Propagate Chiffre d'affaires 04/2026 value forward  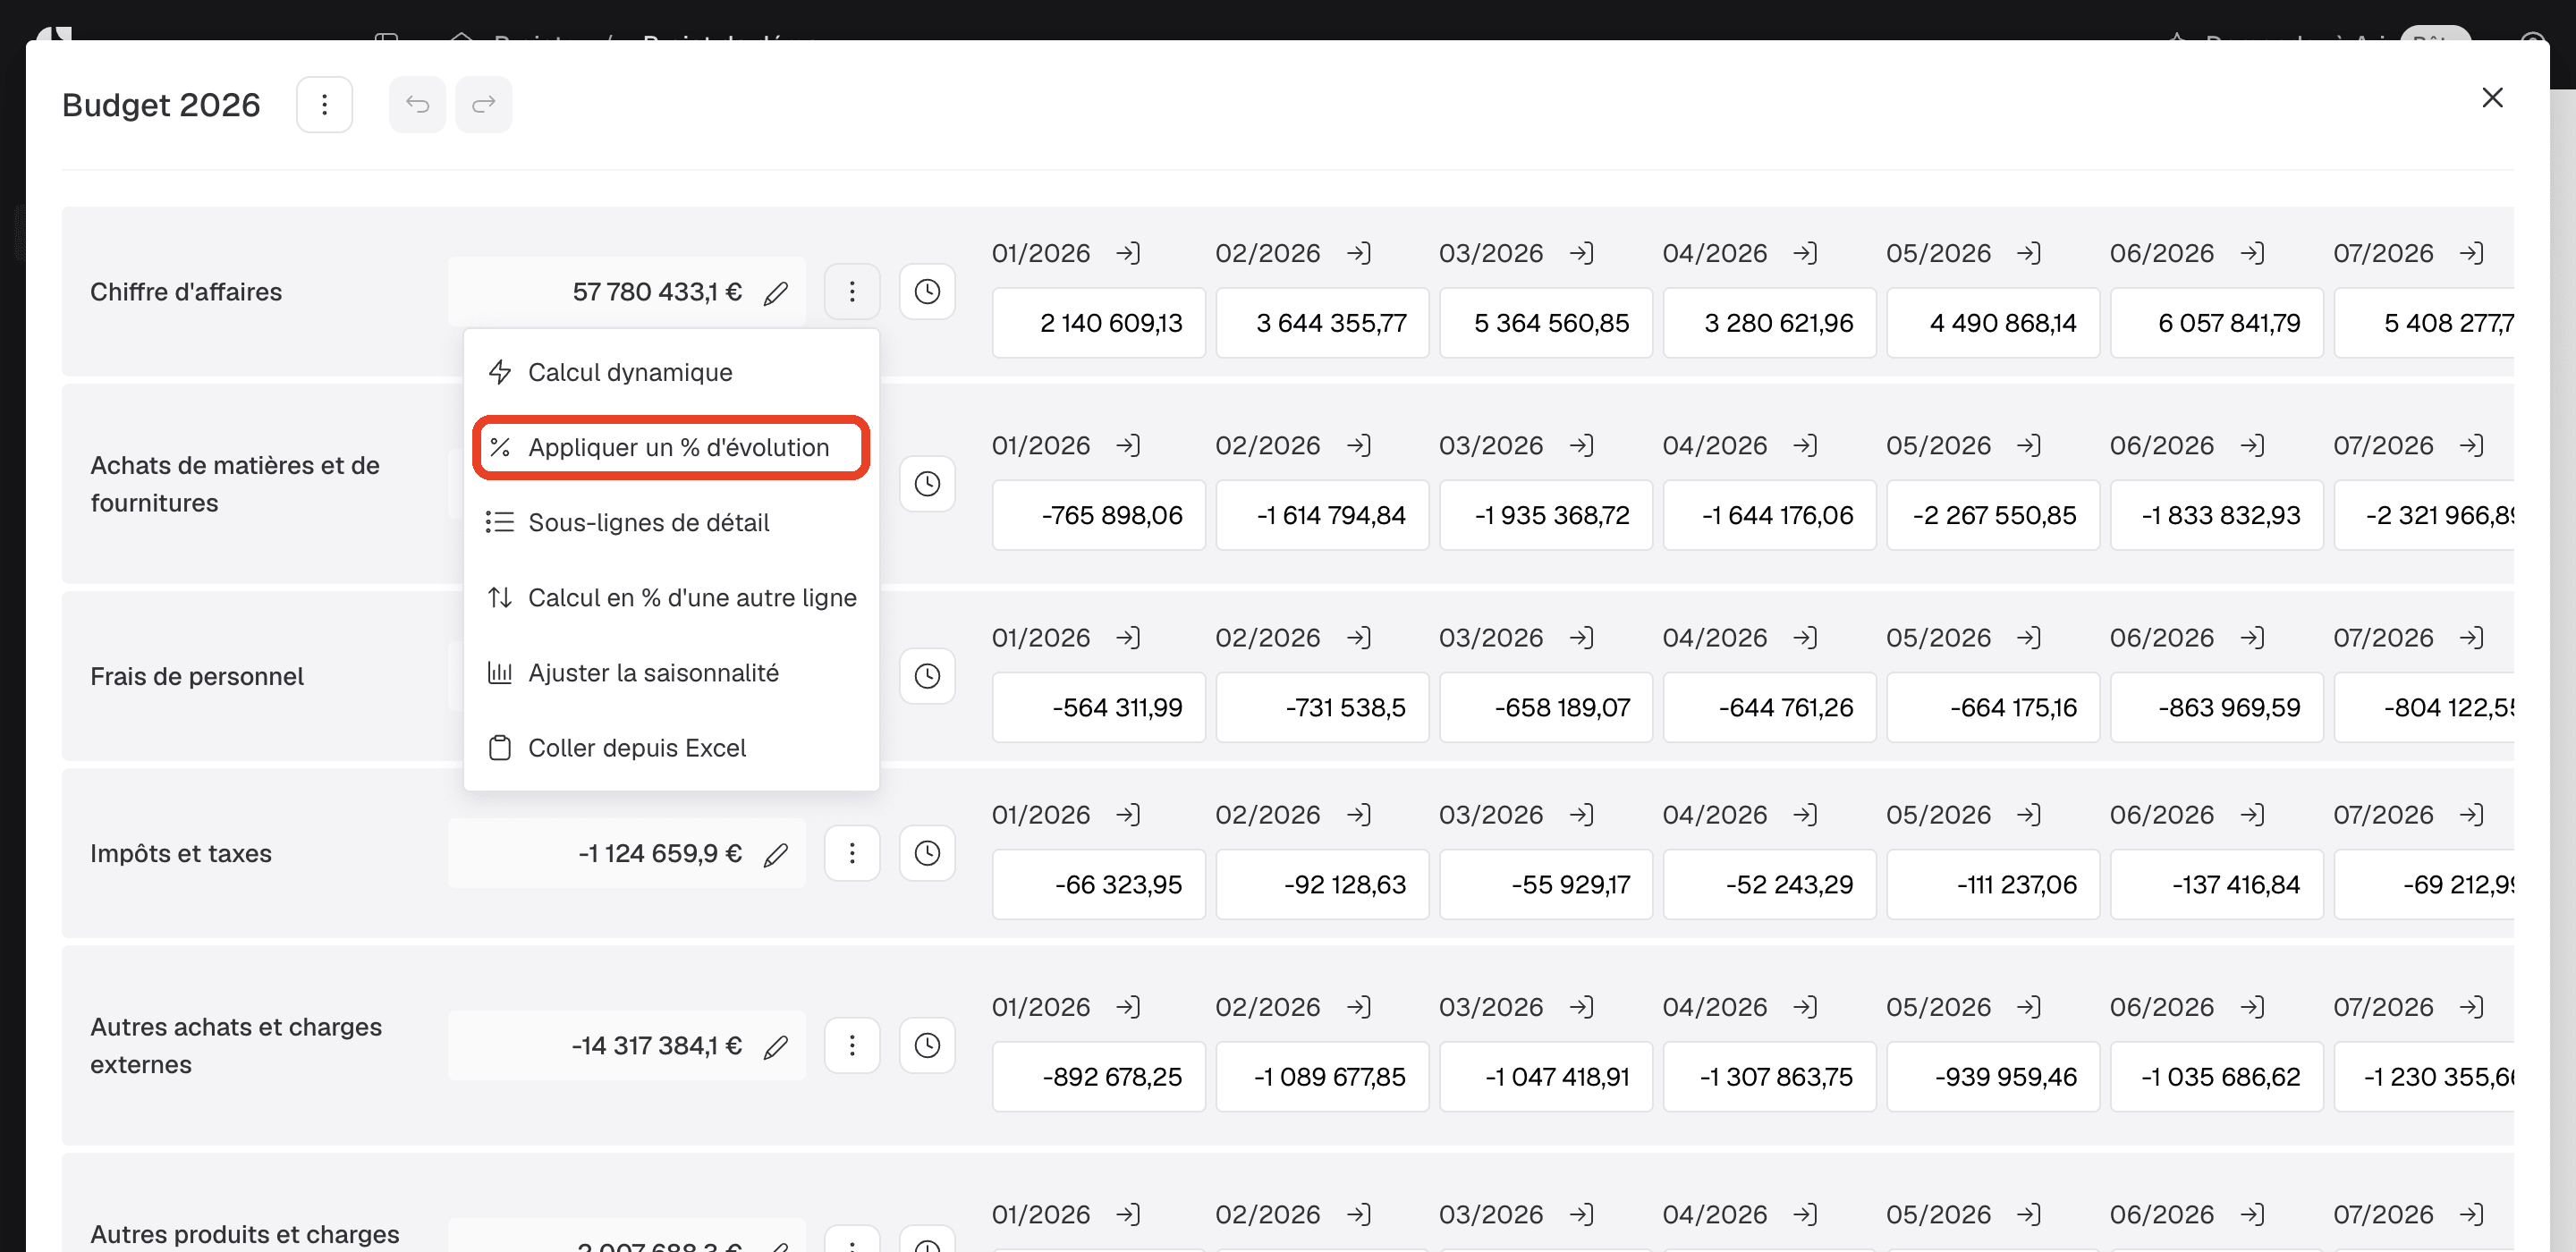1805,253
